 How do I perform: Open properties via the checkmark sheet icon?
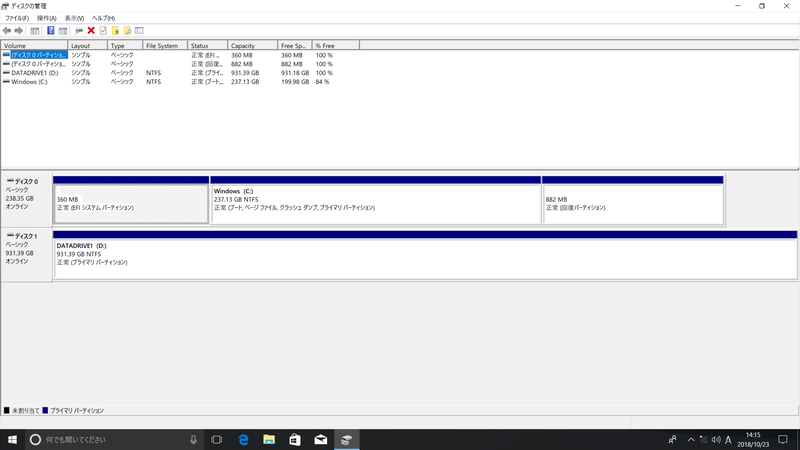click(x=103, y=31)
